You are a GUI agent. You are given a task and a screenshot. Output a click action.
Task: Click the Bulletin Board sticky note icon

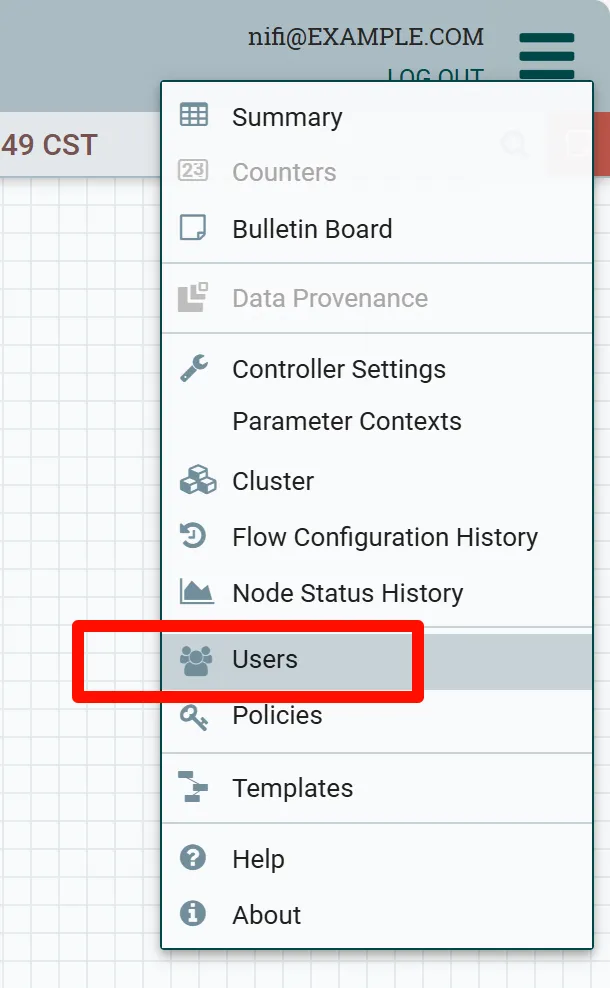193,228
